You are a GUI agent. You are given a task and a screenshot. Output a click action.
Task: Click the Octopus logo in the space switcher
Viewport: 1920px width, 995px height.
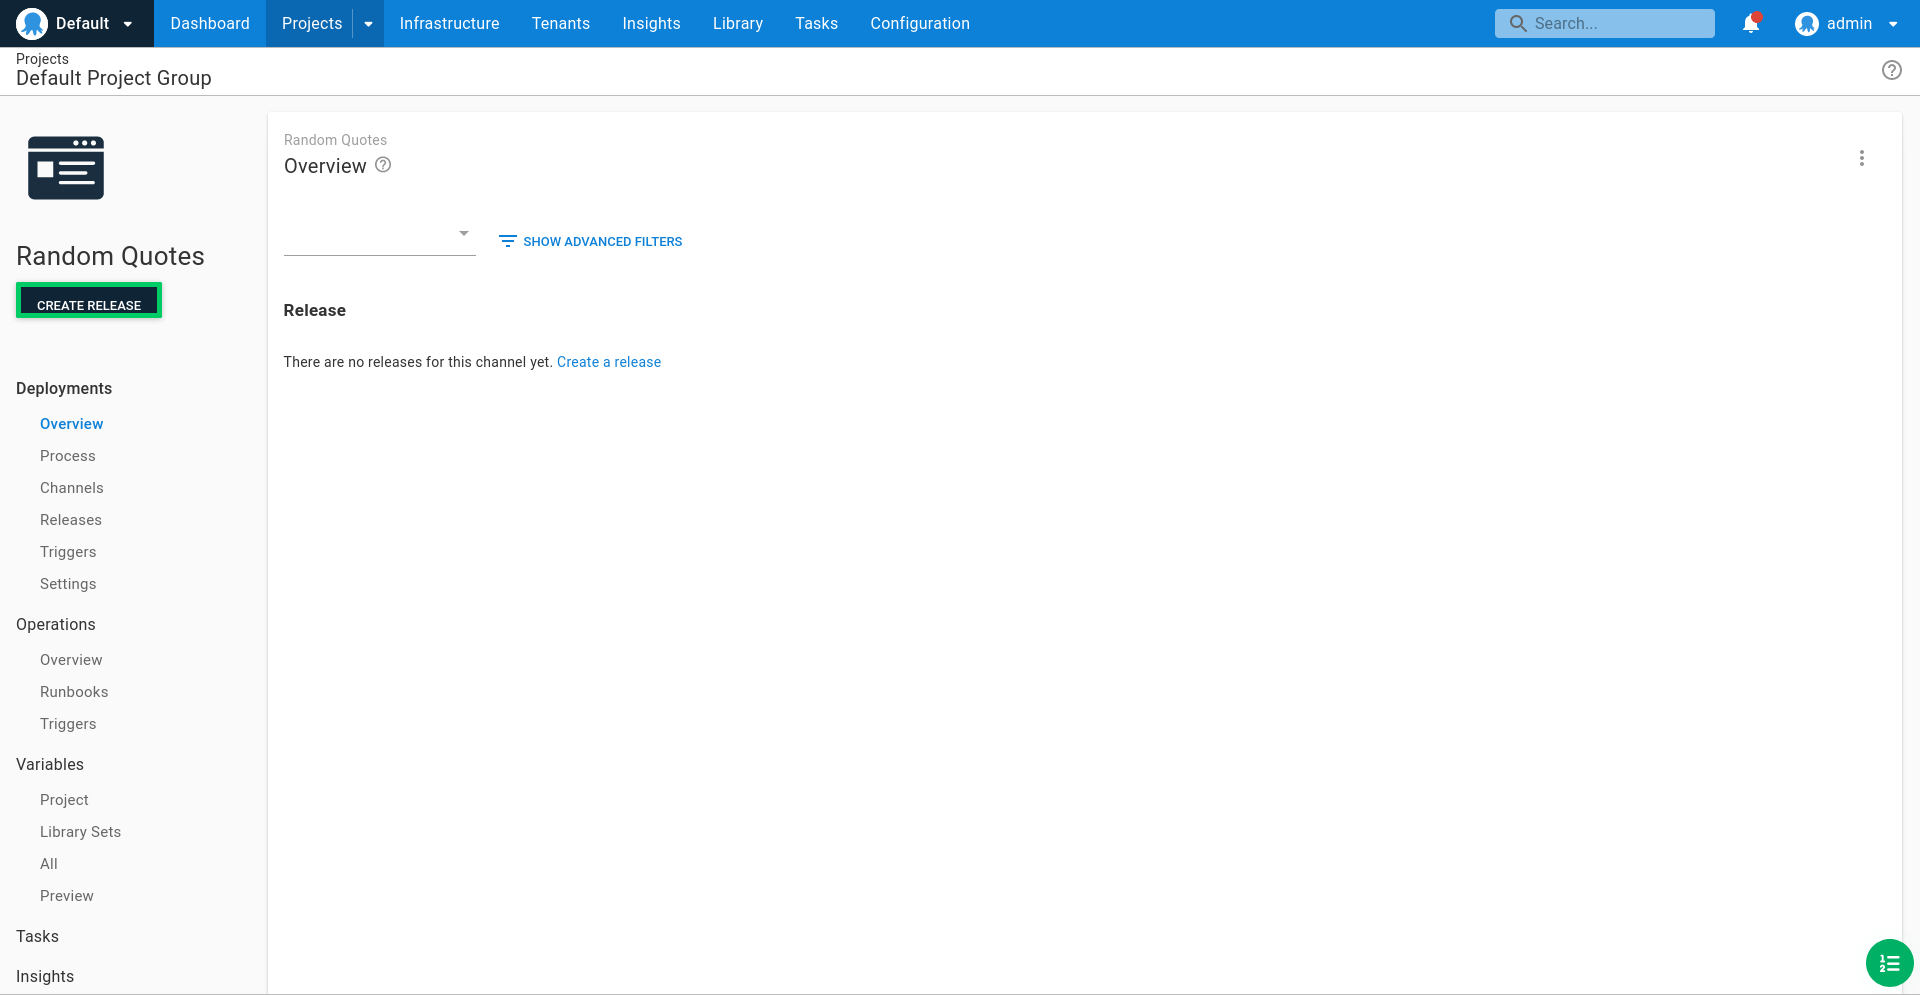[32, 23]
